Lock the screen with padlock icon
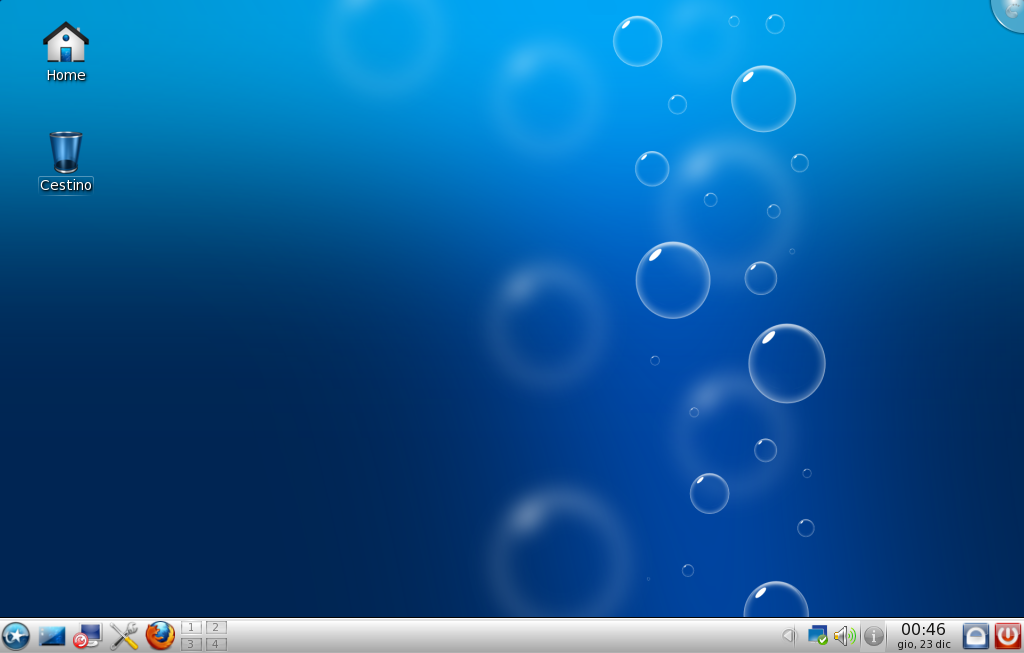The image size is (1024, 653). coord(976,635)
